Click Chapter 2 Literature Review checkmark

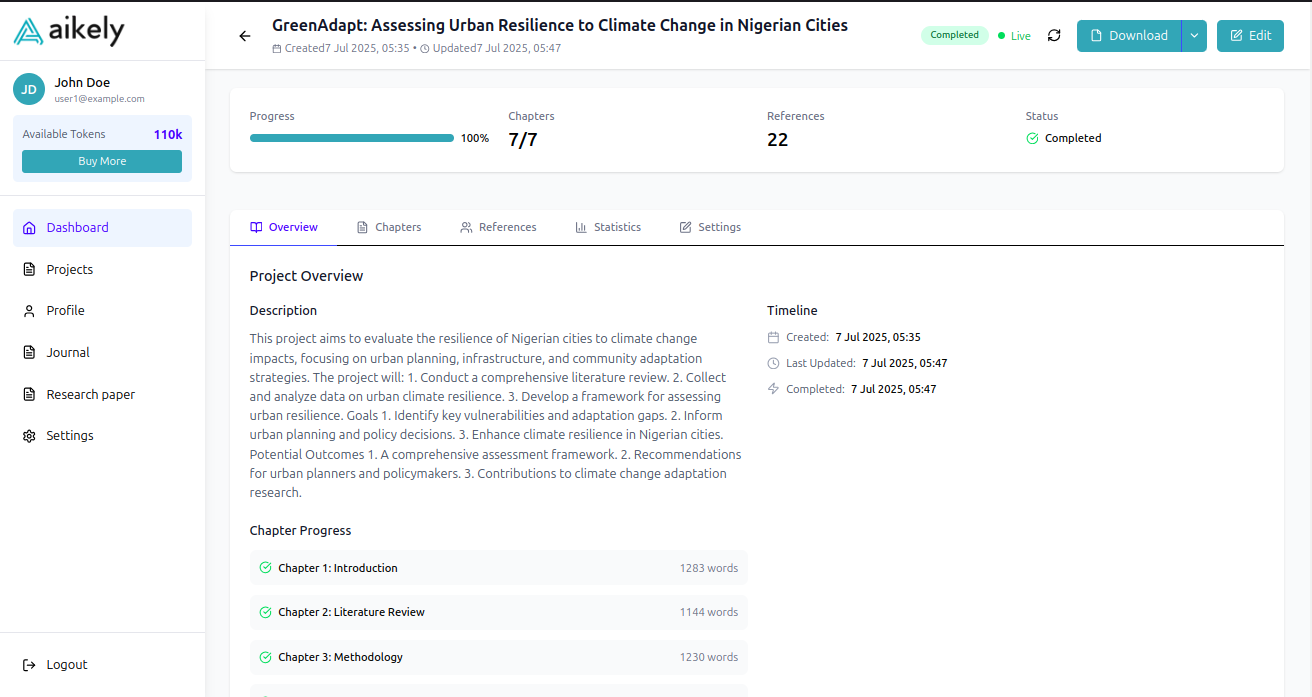(x=265, y=612)
